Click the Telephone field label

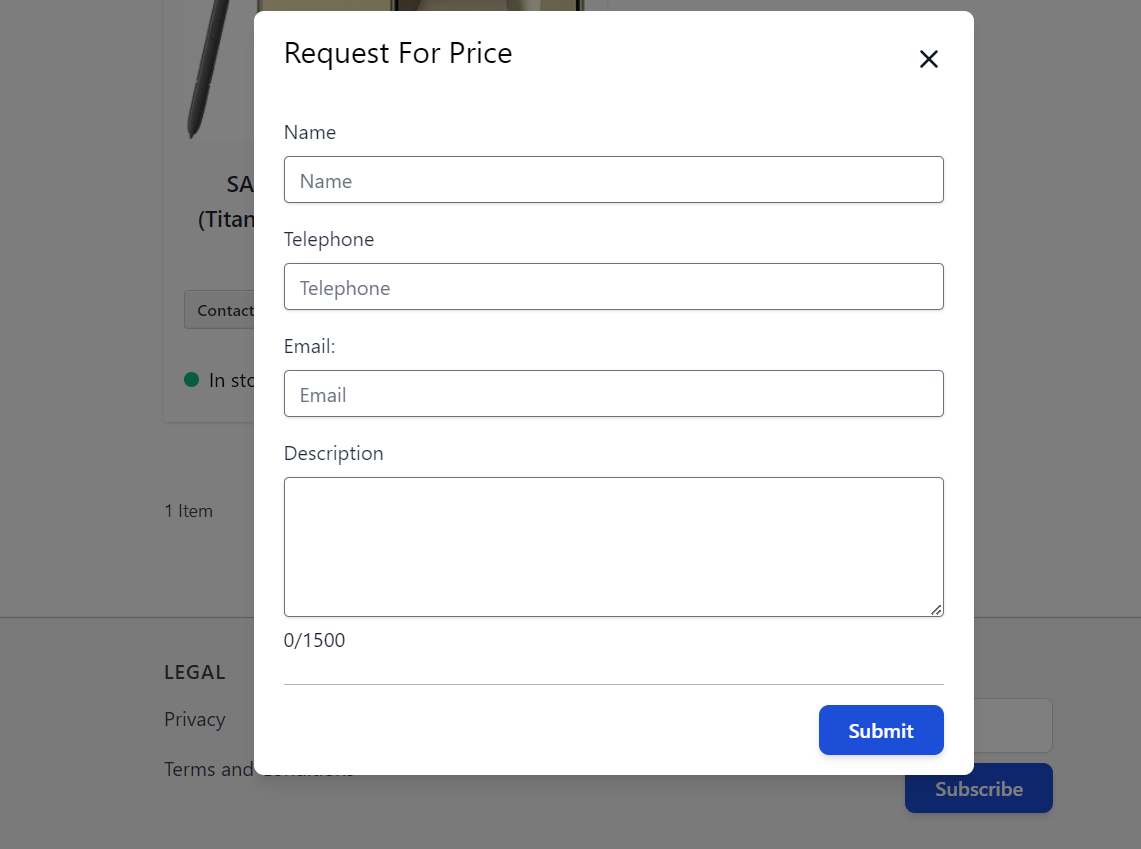tap(329, 239)
